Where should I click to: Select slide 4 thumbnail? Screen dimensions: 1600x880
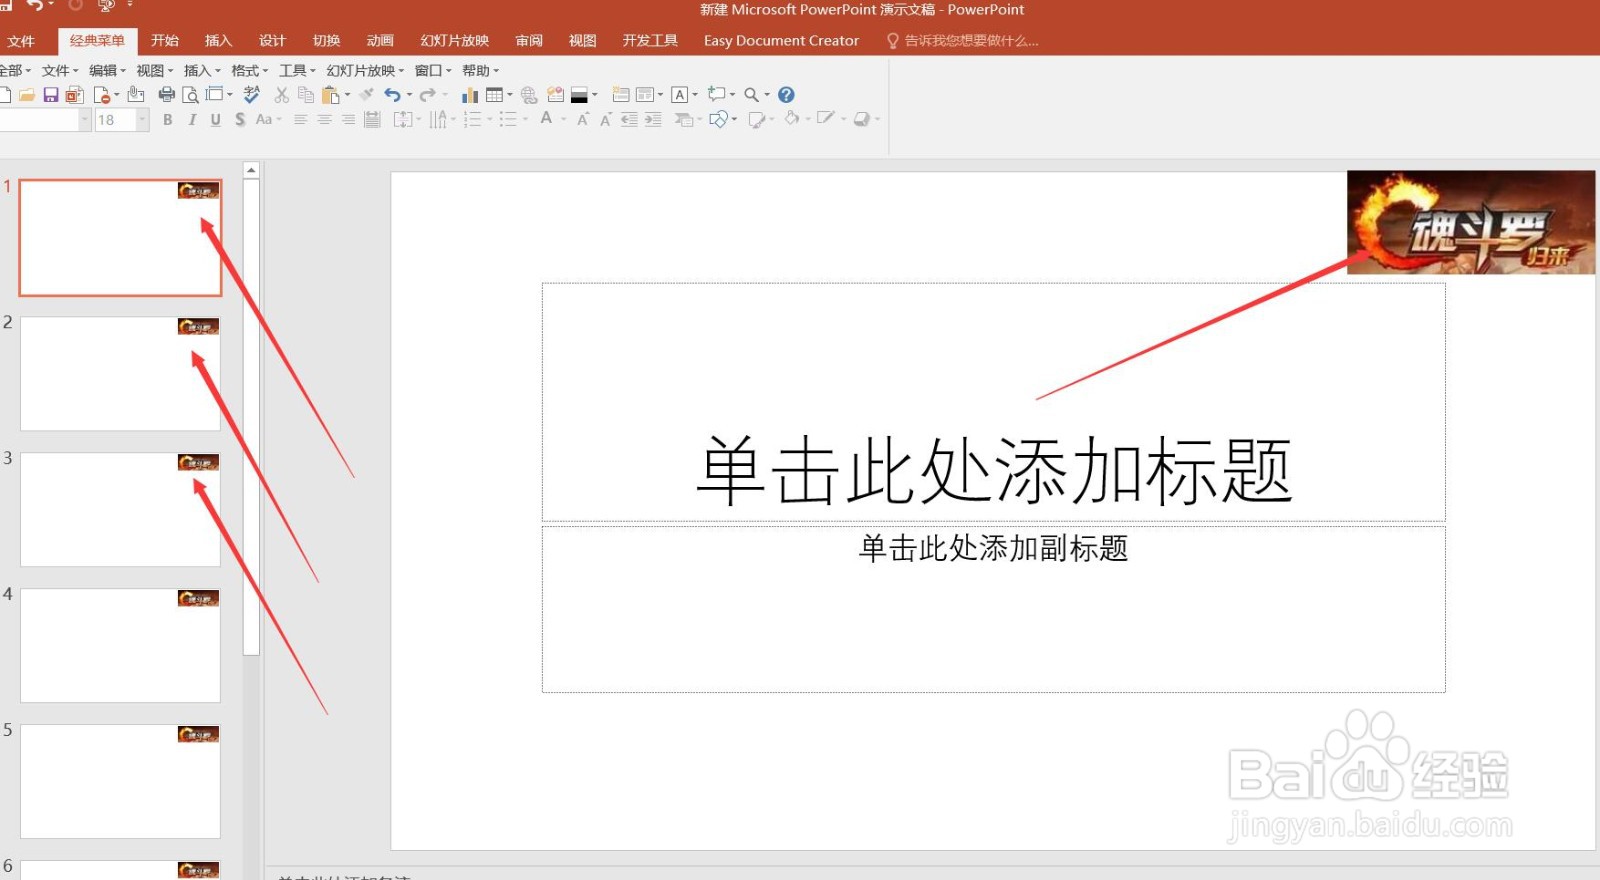click(x=120, y=645)
